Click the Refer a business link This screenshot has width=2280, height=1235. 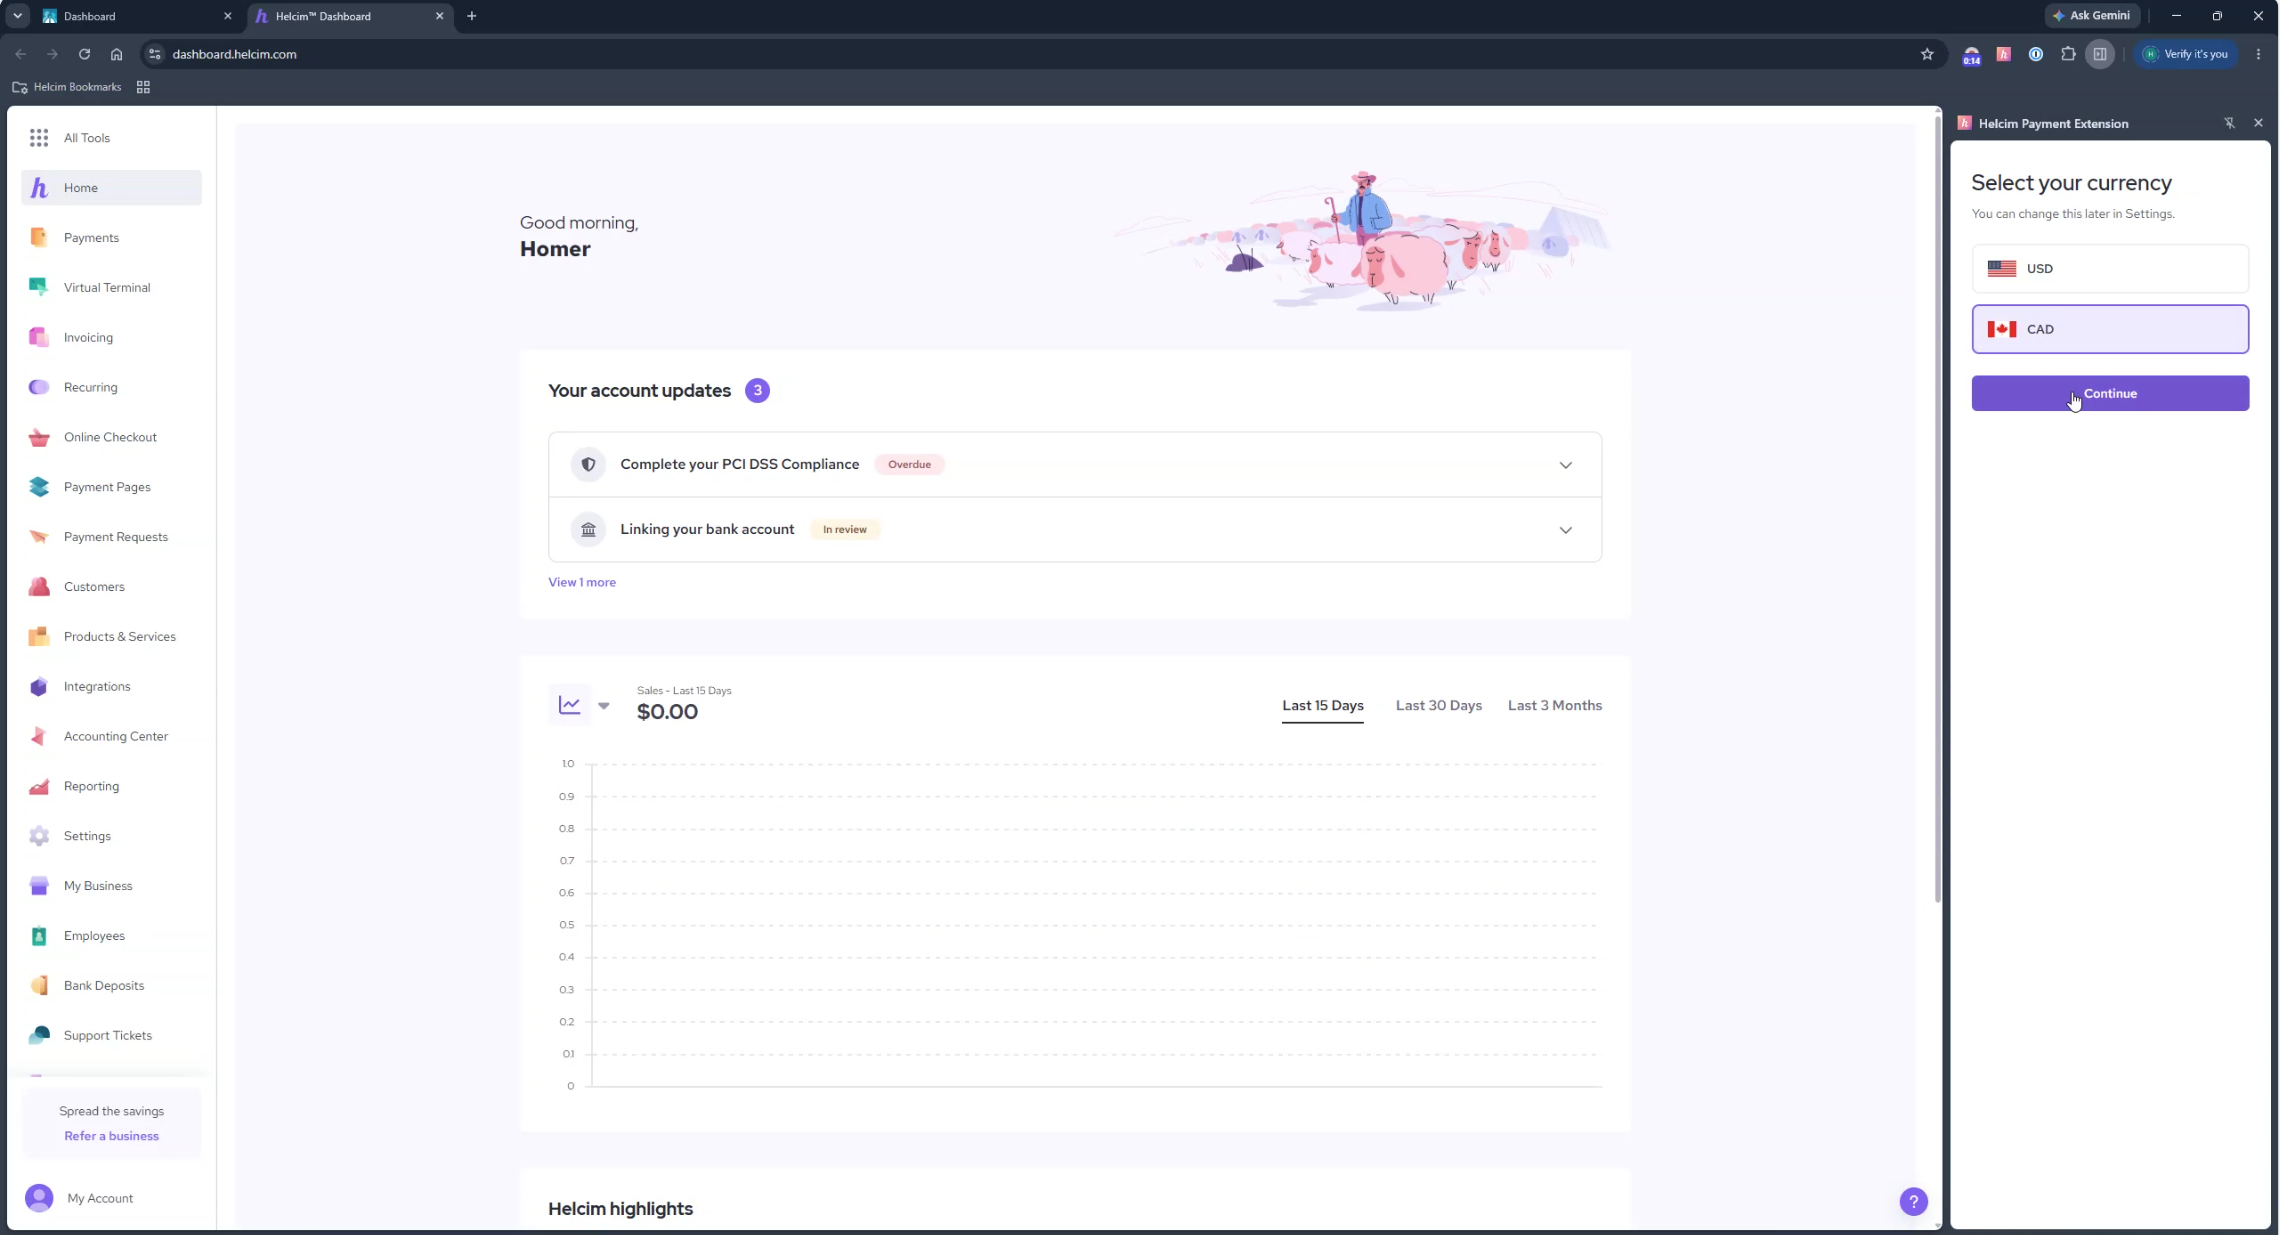[x=111, y=1136]
